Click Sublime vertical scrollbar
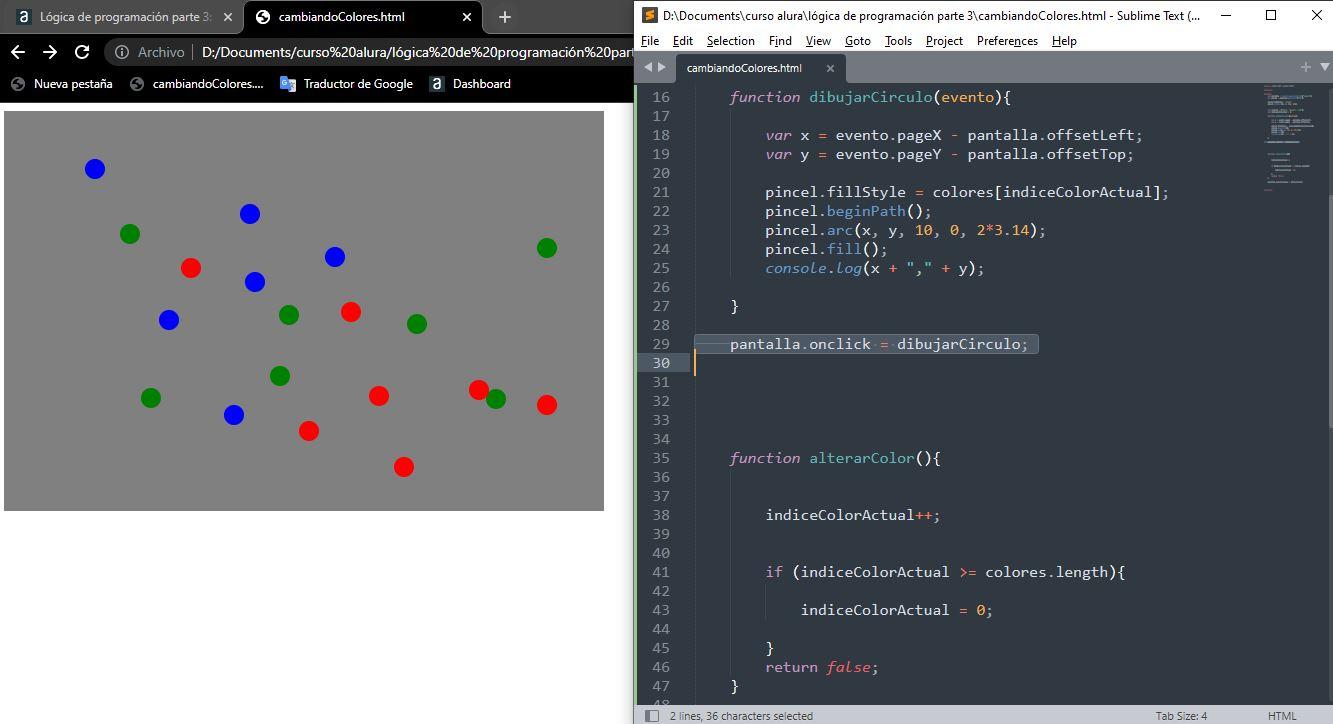1333x724 pixels. pyautogui.click(x=1328, y=311)
